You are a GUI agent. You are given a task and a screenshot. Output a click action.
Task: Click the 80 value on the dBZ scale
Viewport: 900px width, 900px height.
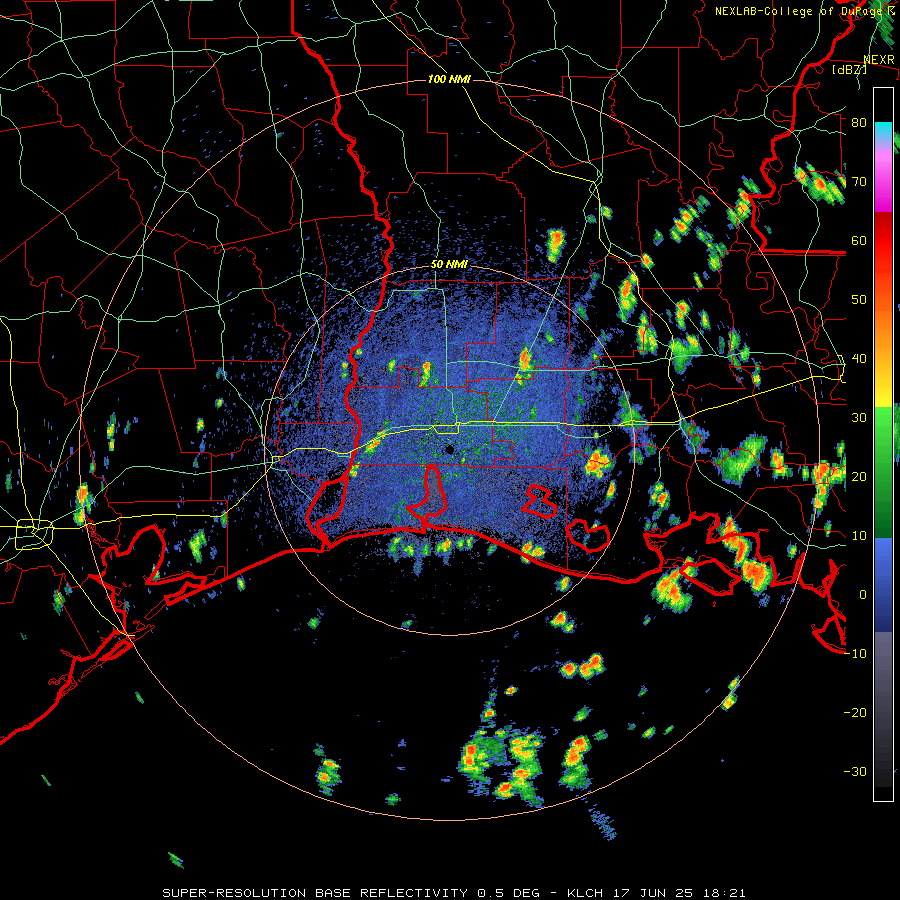click(859, 123)
